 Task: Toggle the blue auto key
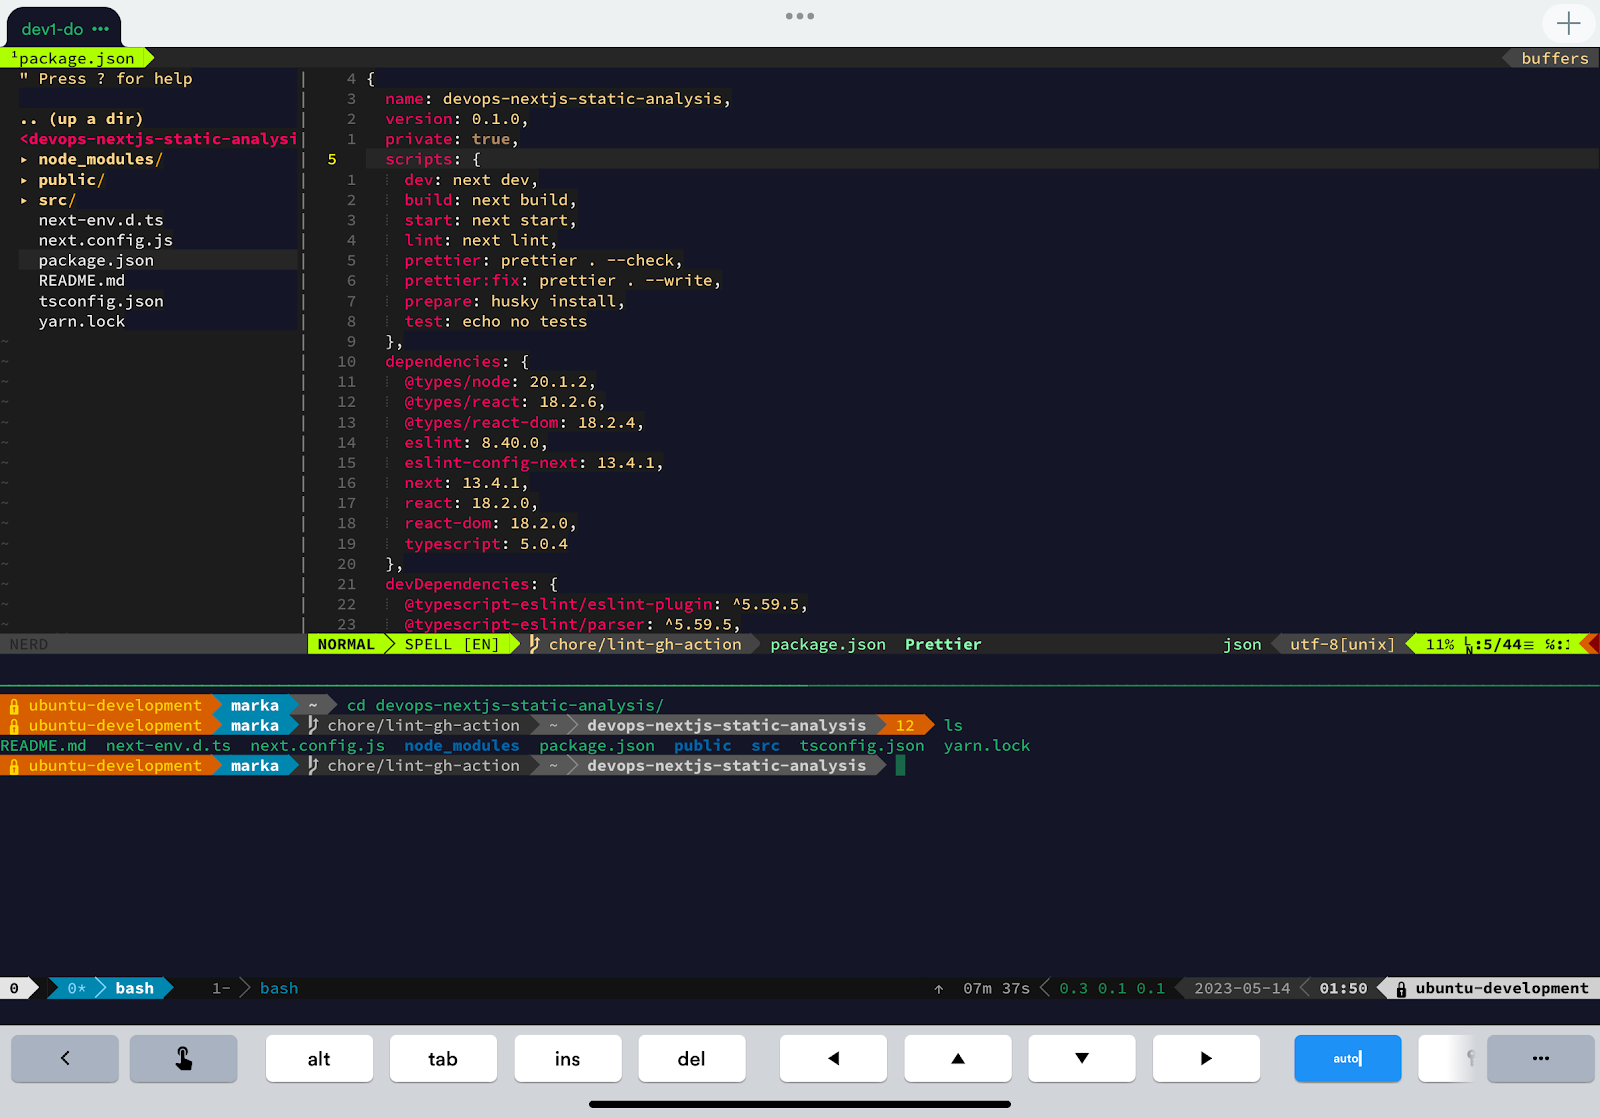click(x=1348, y=1058)
